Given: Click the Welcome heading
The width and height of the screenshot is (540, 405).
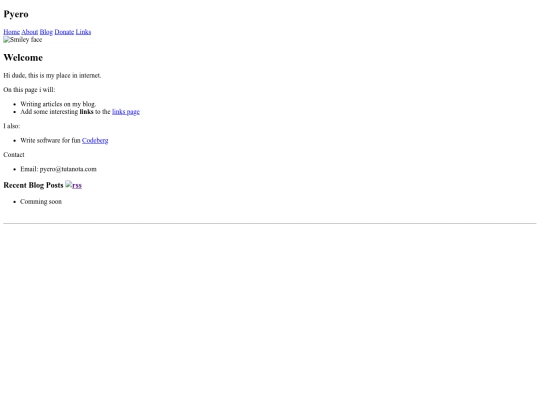Looking at the screenshot, I should tap(23, 58).
